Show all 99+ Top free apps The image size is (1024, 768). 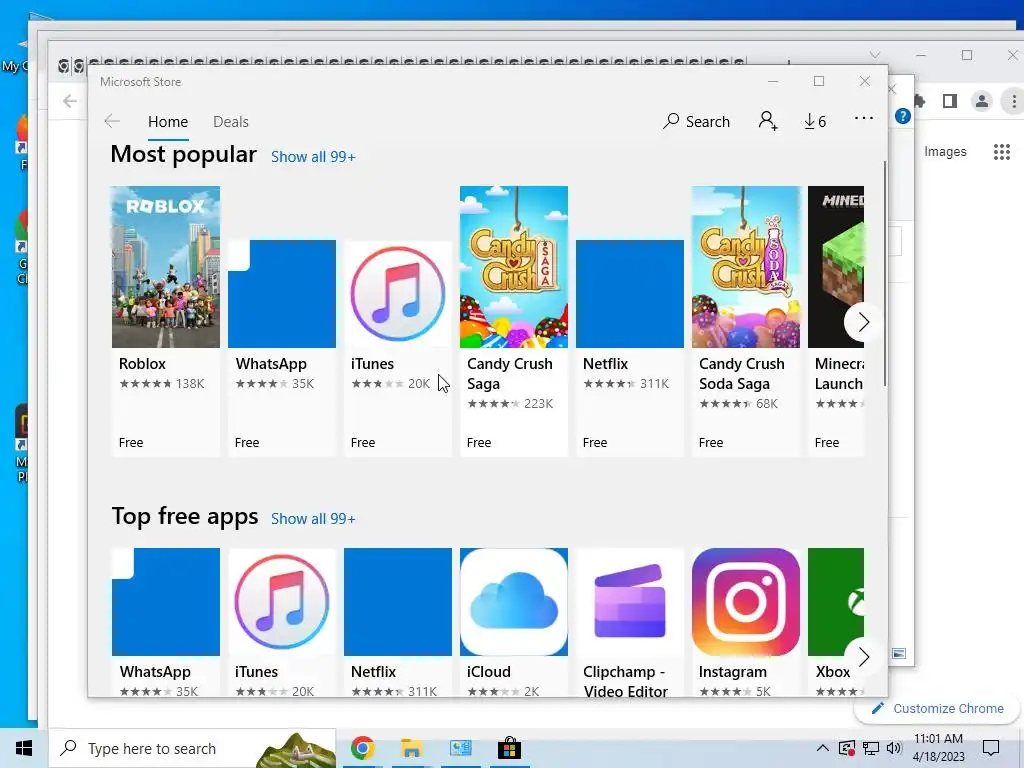313,519
